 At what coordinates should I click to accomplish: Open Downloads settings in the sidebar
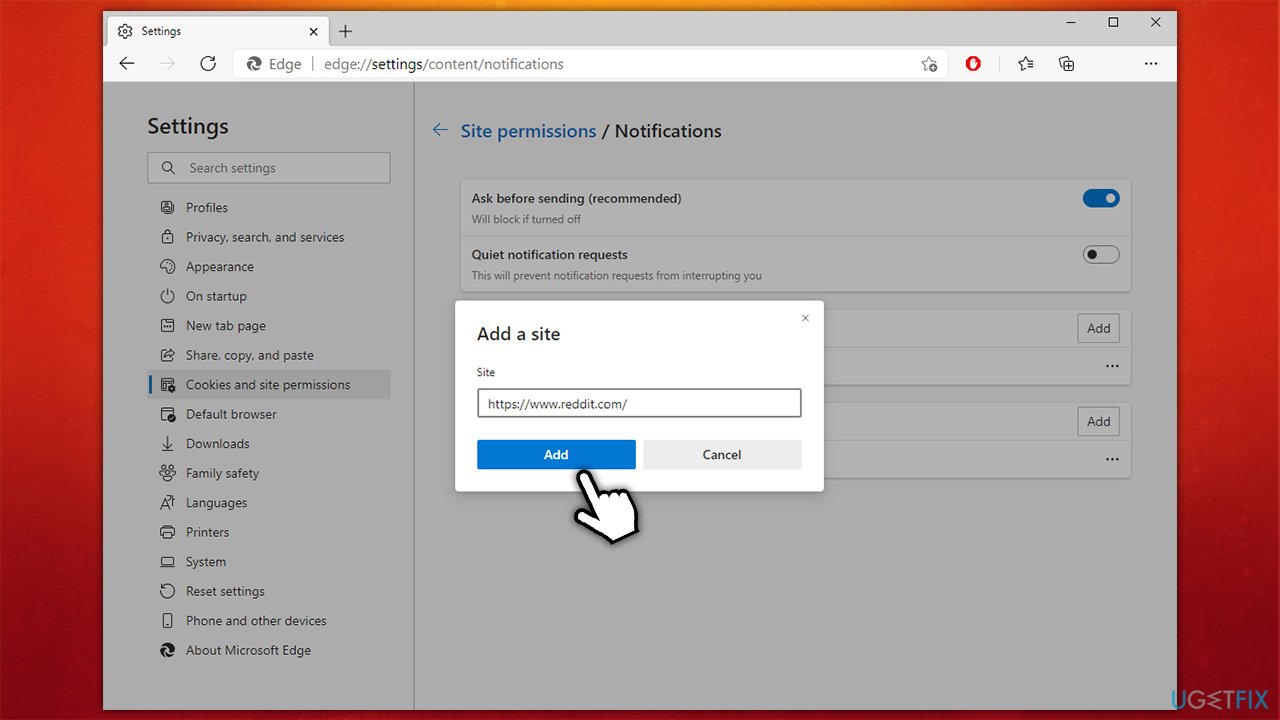215,443
